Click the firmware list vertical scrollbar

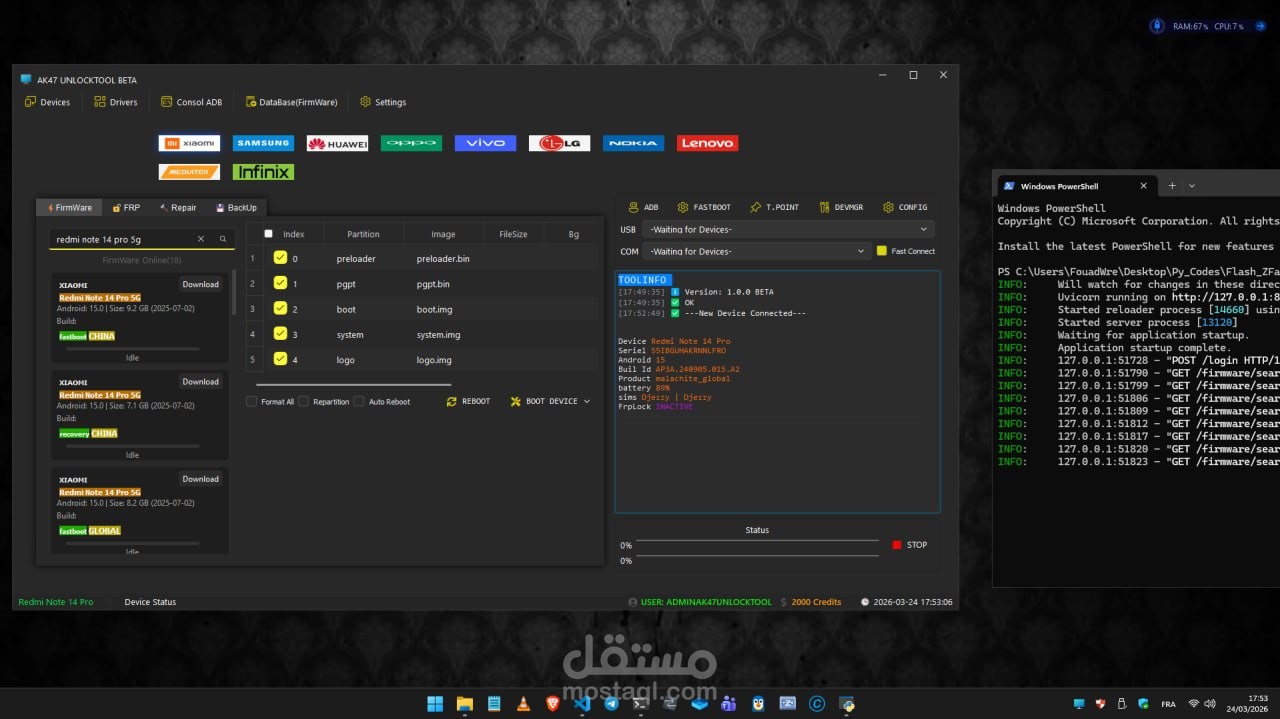pos(234,293)
